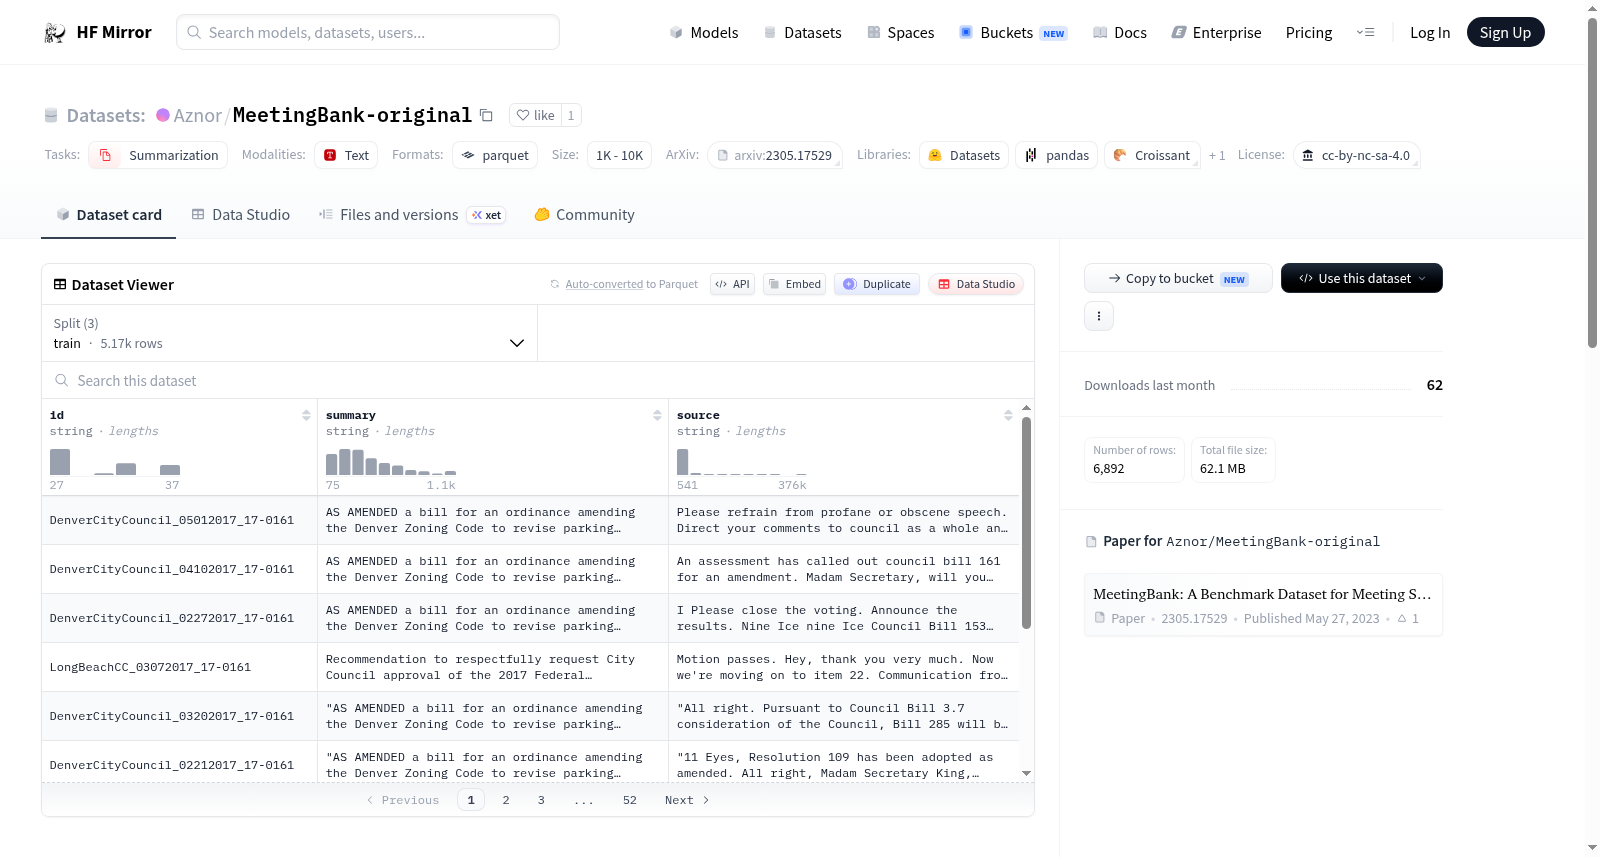Viewport: 1600px width, 857px height.
Task: Sort the id column
Action: point(306,415)
